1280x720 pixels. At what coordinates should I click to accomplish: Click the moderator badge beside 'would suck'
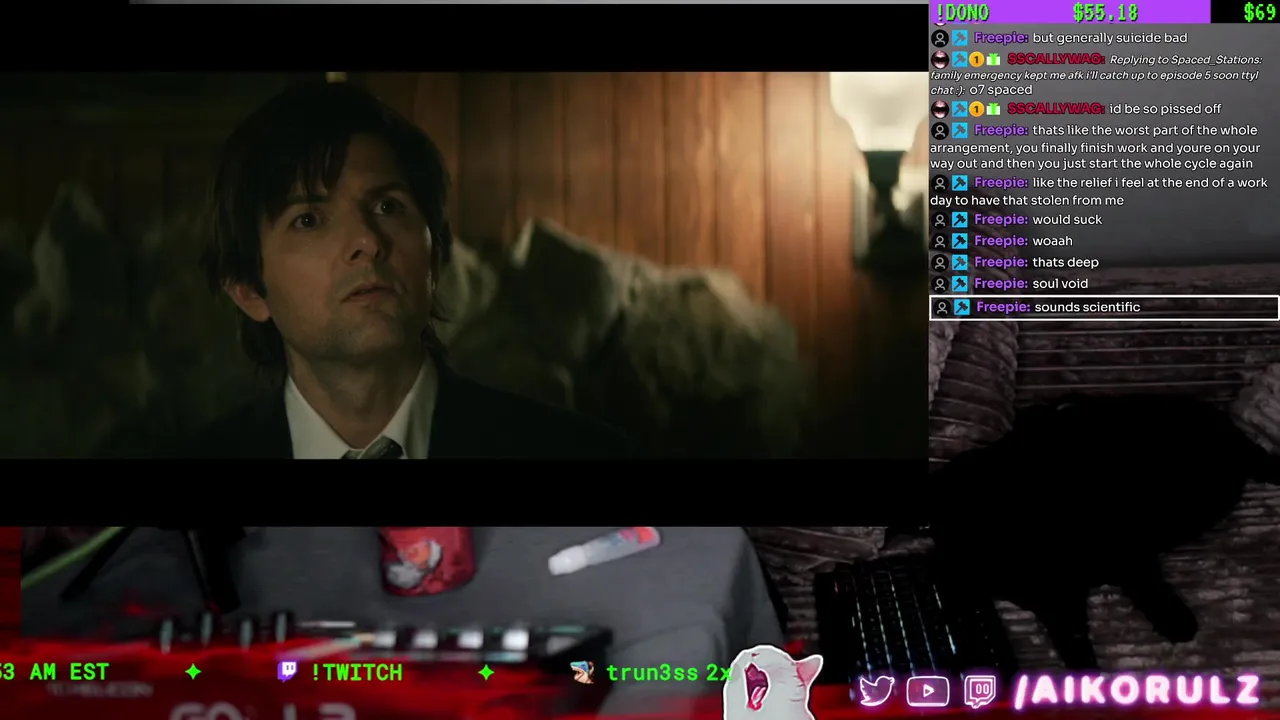pos(960,220)
